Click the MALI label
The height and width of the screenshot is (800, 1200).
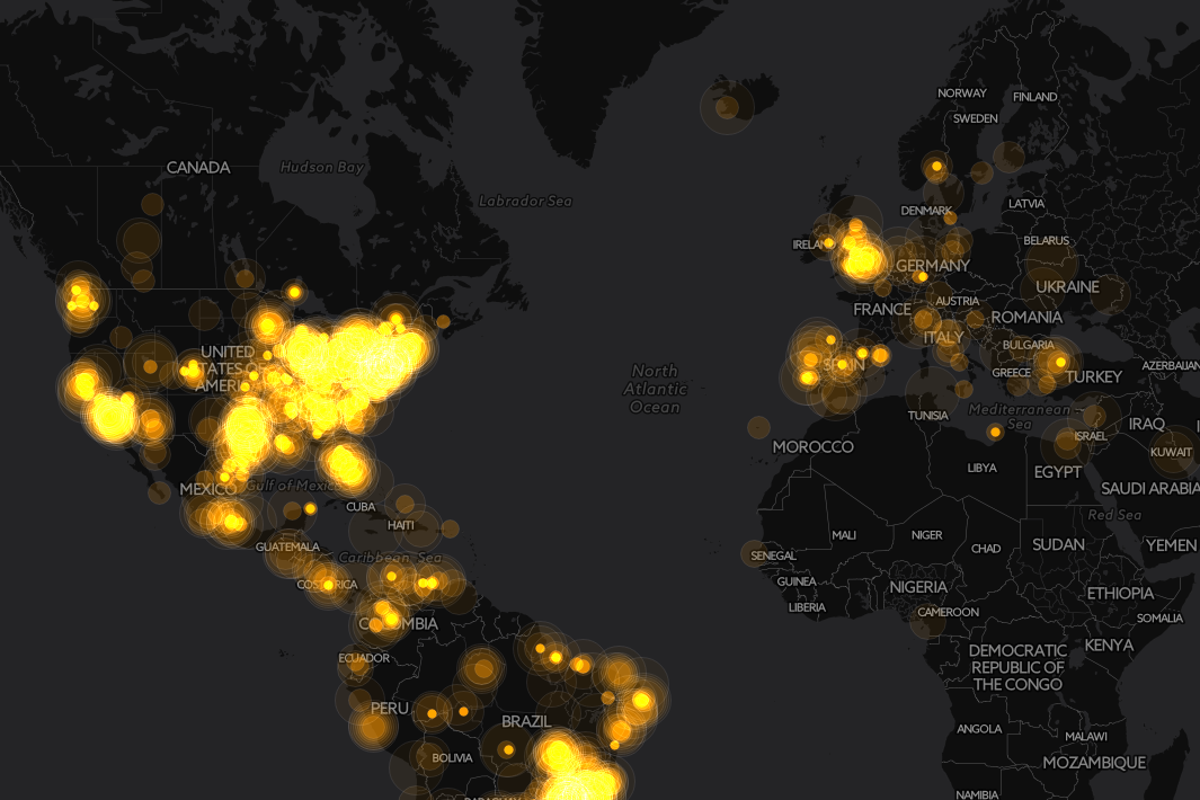[x=843, y=535]
